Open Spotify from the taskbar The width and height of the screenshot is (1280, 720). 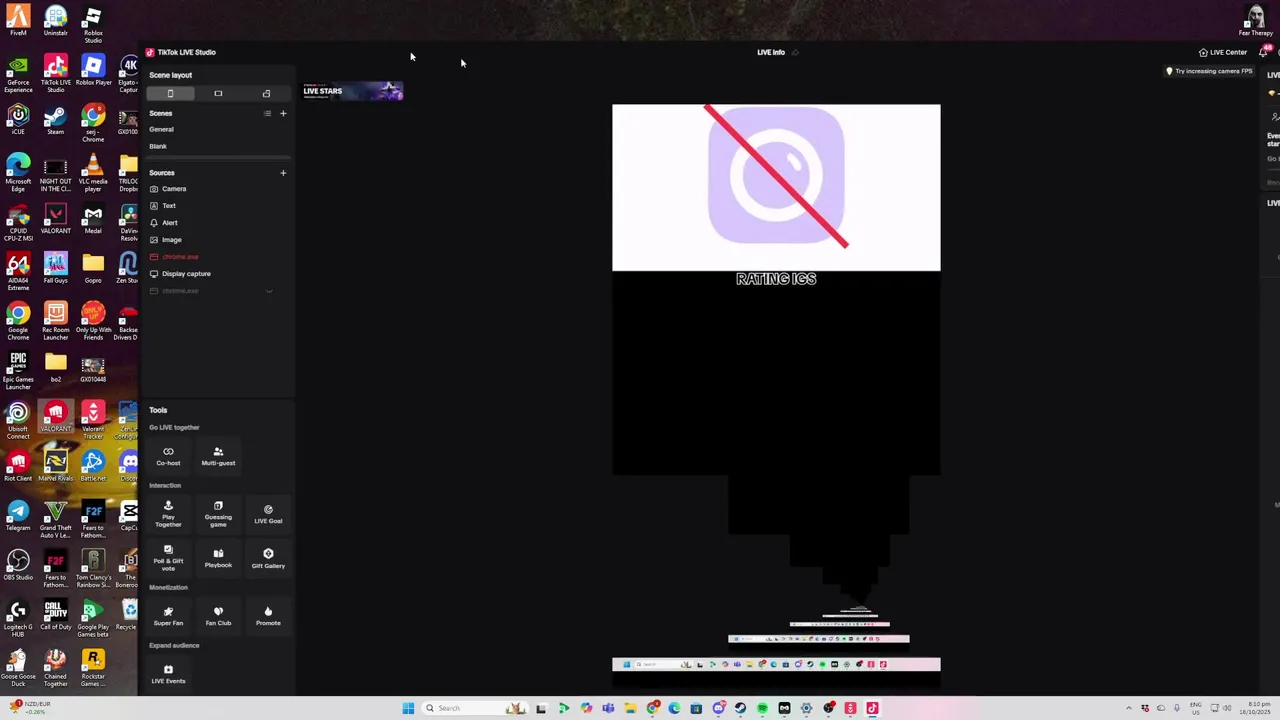click(x=762, y=708)
